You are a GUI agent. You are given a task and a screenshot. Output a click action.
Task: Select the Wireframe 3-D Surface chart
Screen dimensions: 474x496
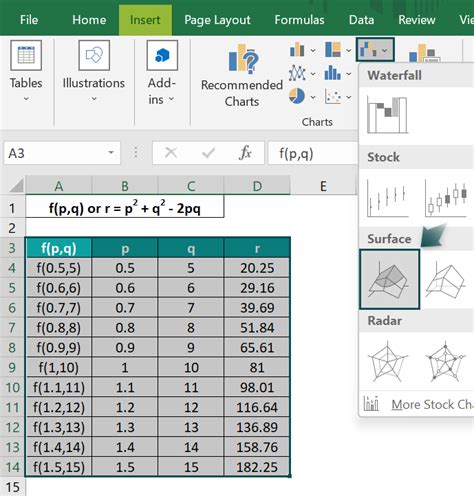446,280
